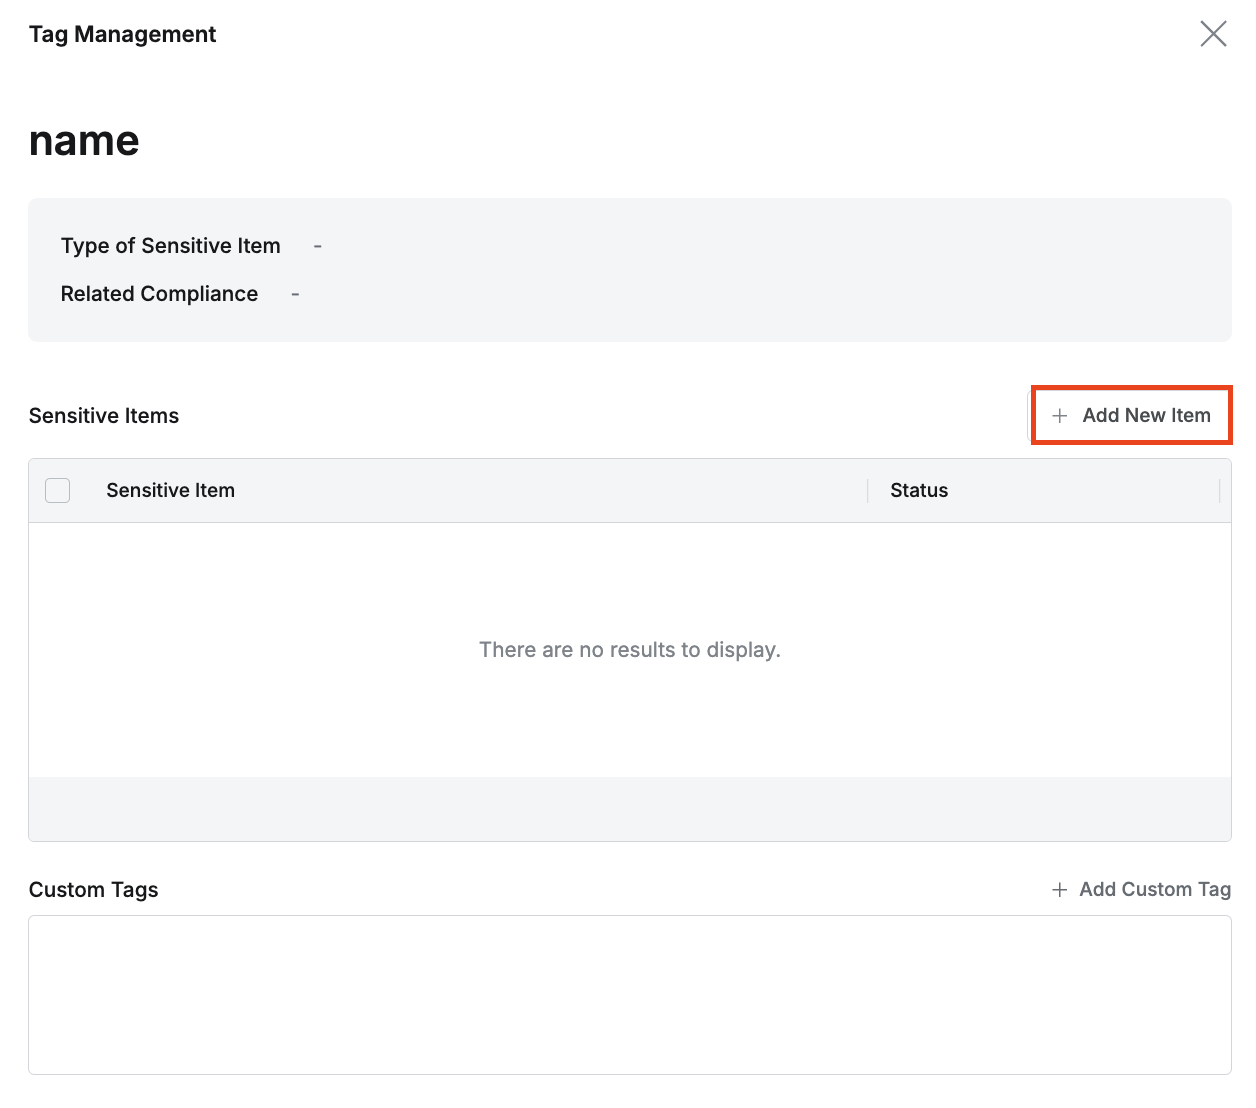Click the dash value next to Type of Sensitive Item

coord(318,246)
